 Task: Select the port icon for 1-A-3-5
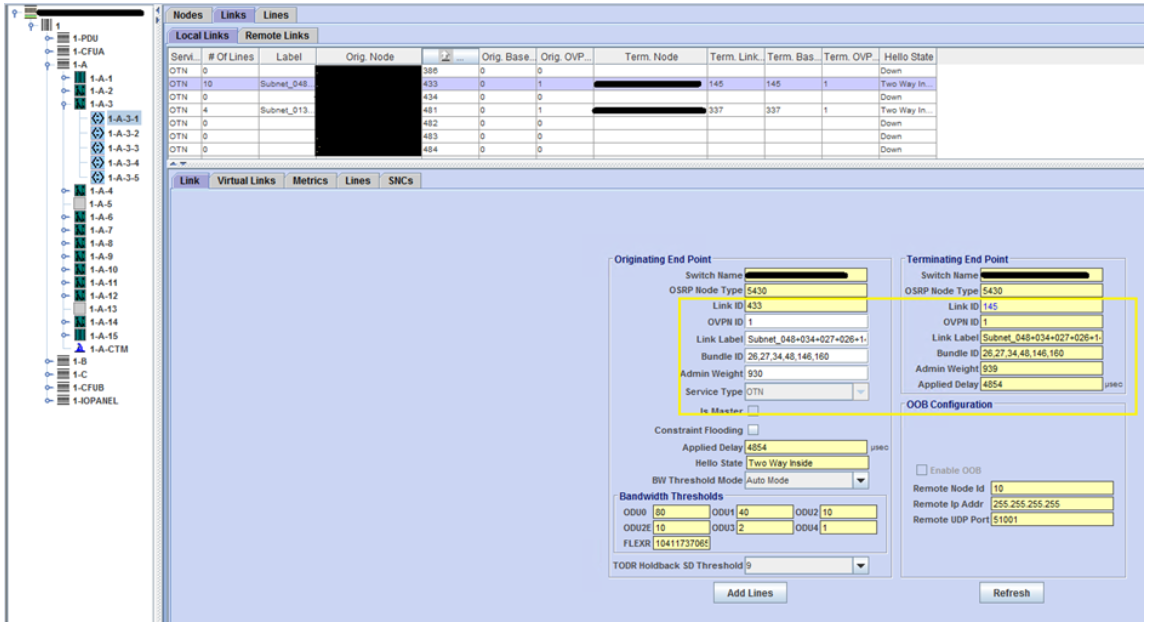click(x=97, y=177)
